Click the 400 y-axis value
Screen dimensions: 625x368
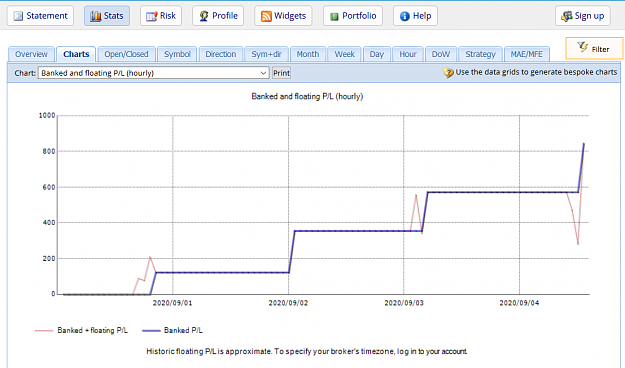[x=49, y=222]
